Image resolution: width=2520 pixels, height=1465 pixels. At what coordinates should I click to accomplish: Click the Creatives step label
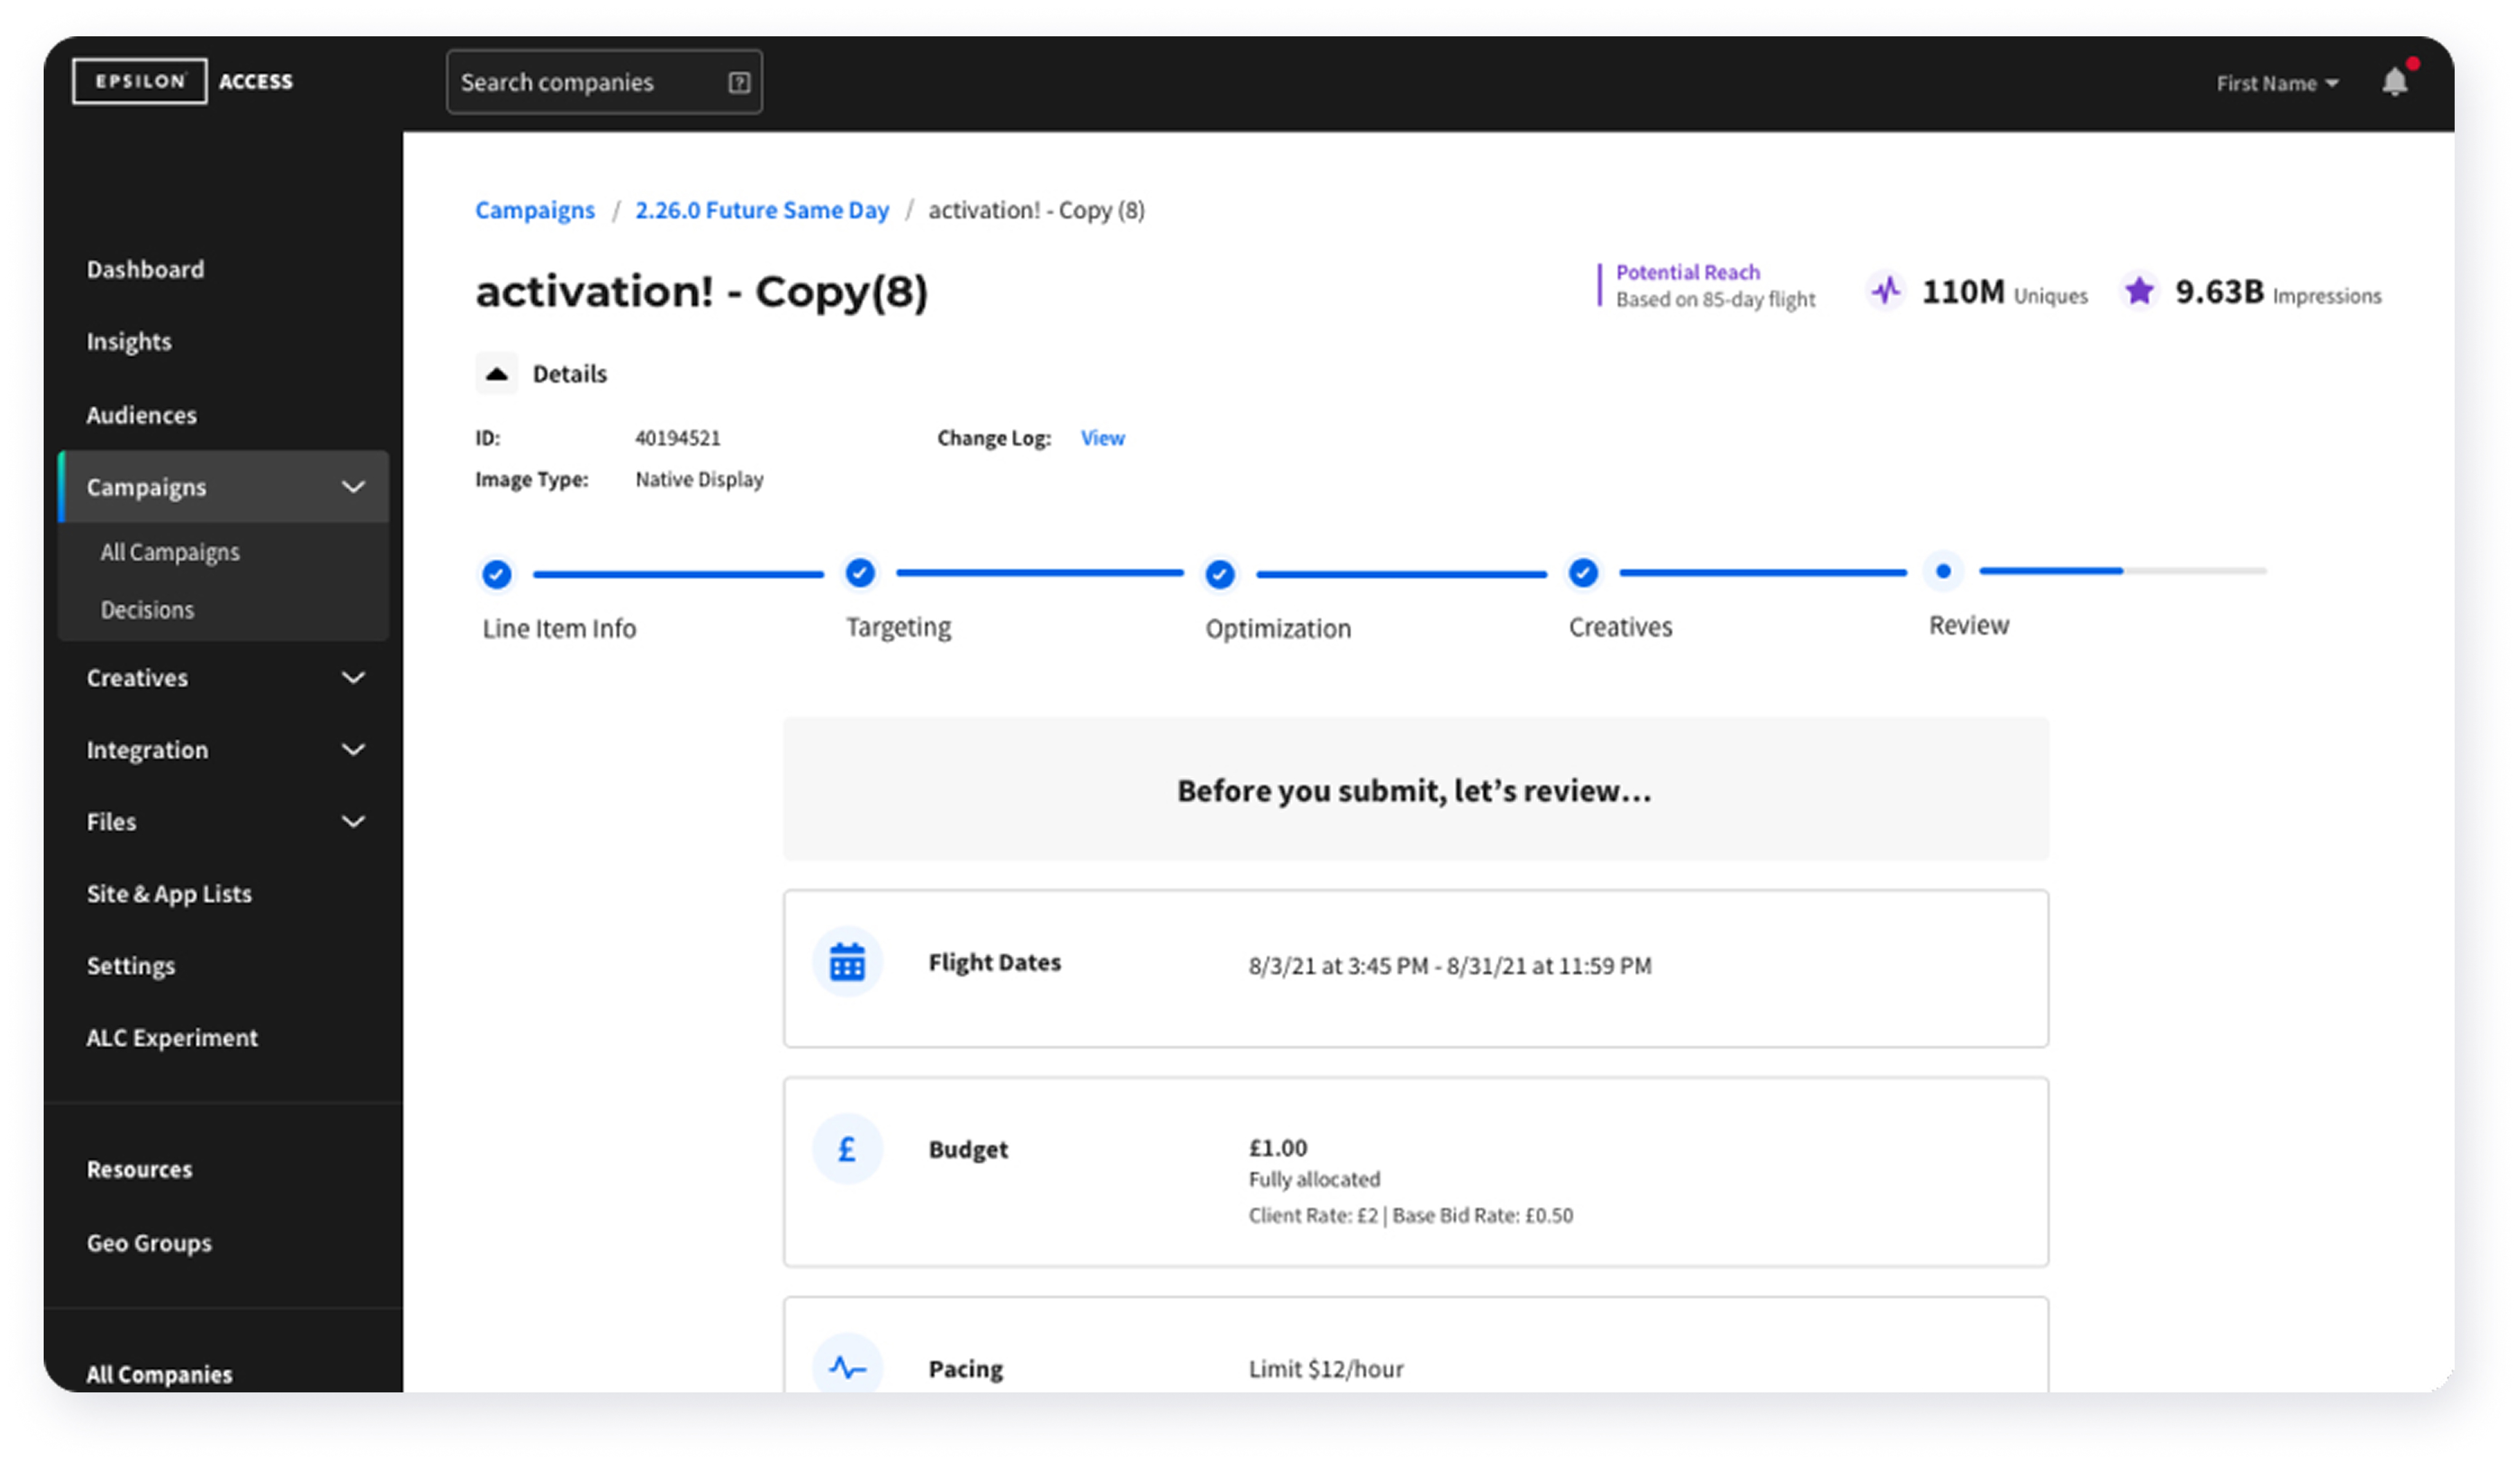pos(1620,627)
